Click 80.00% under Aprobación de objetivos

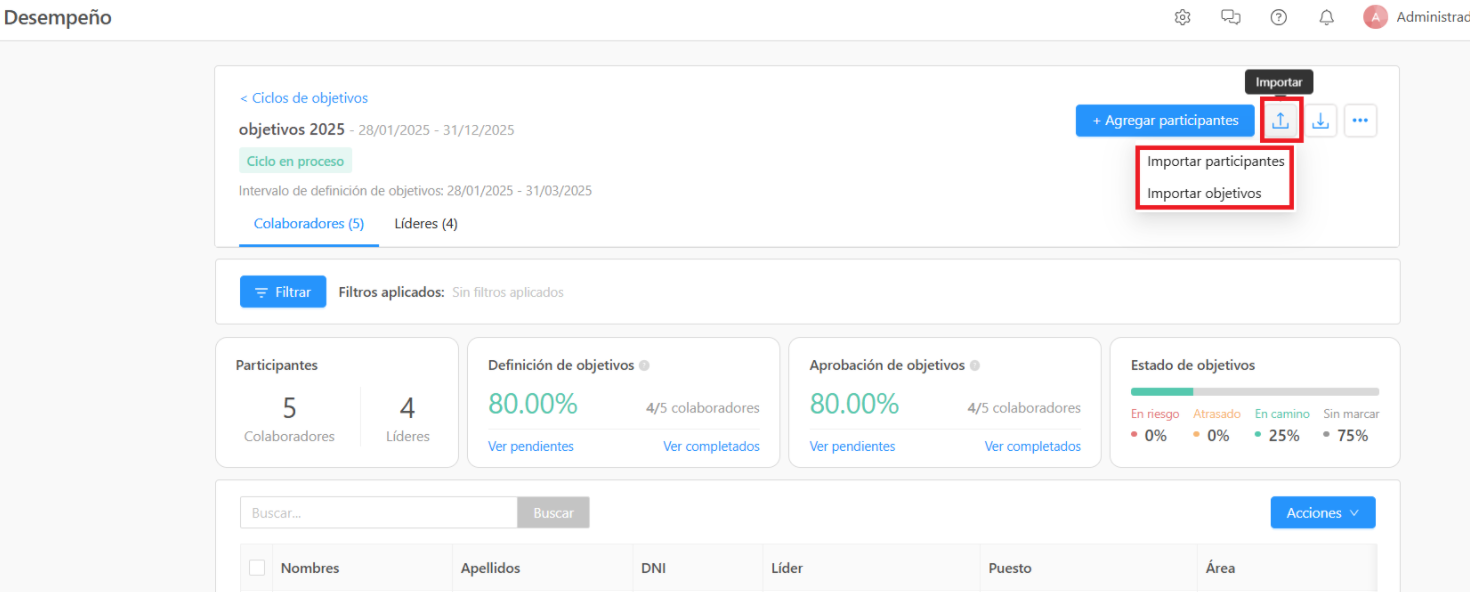coord(854,404)
